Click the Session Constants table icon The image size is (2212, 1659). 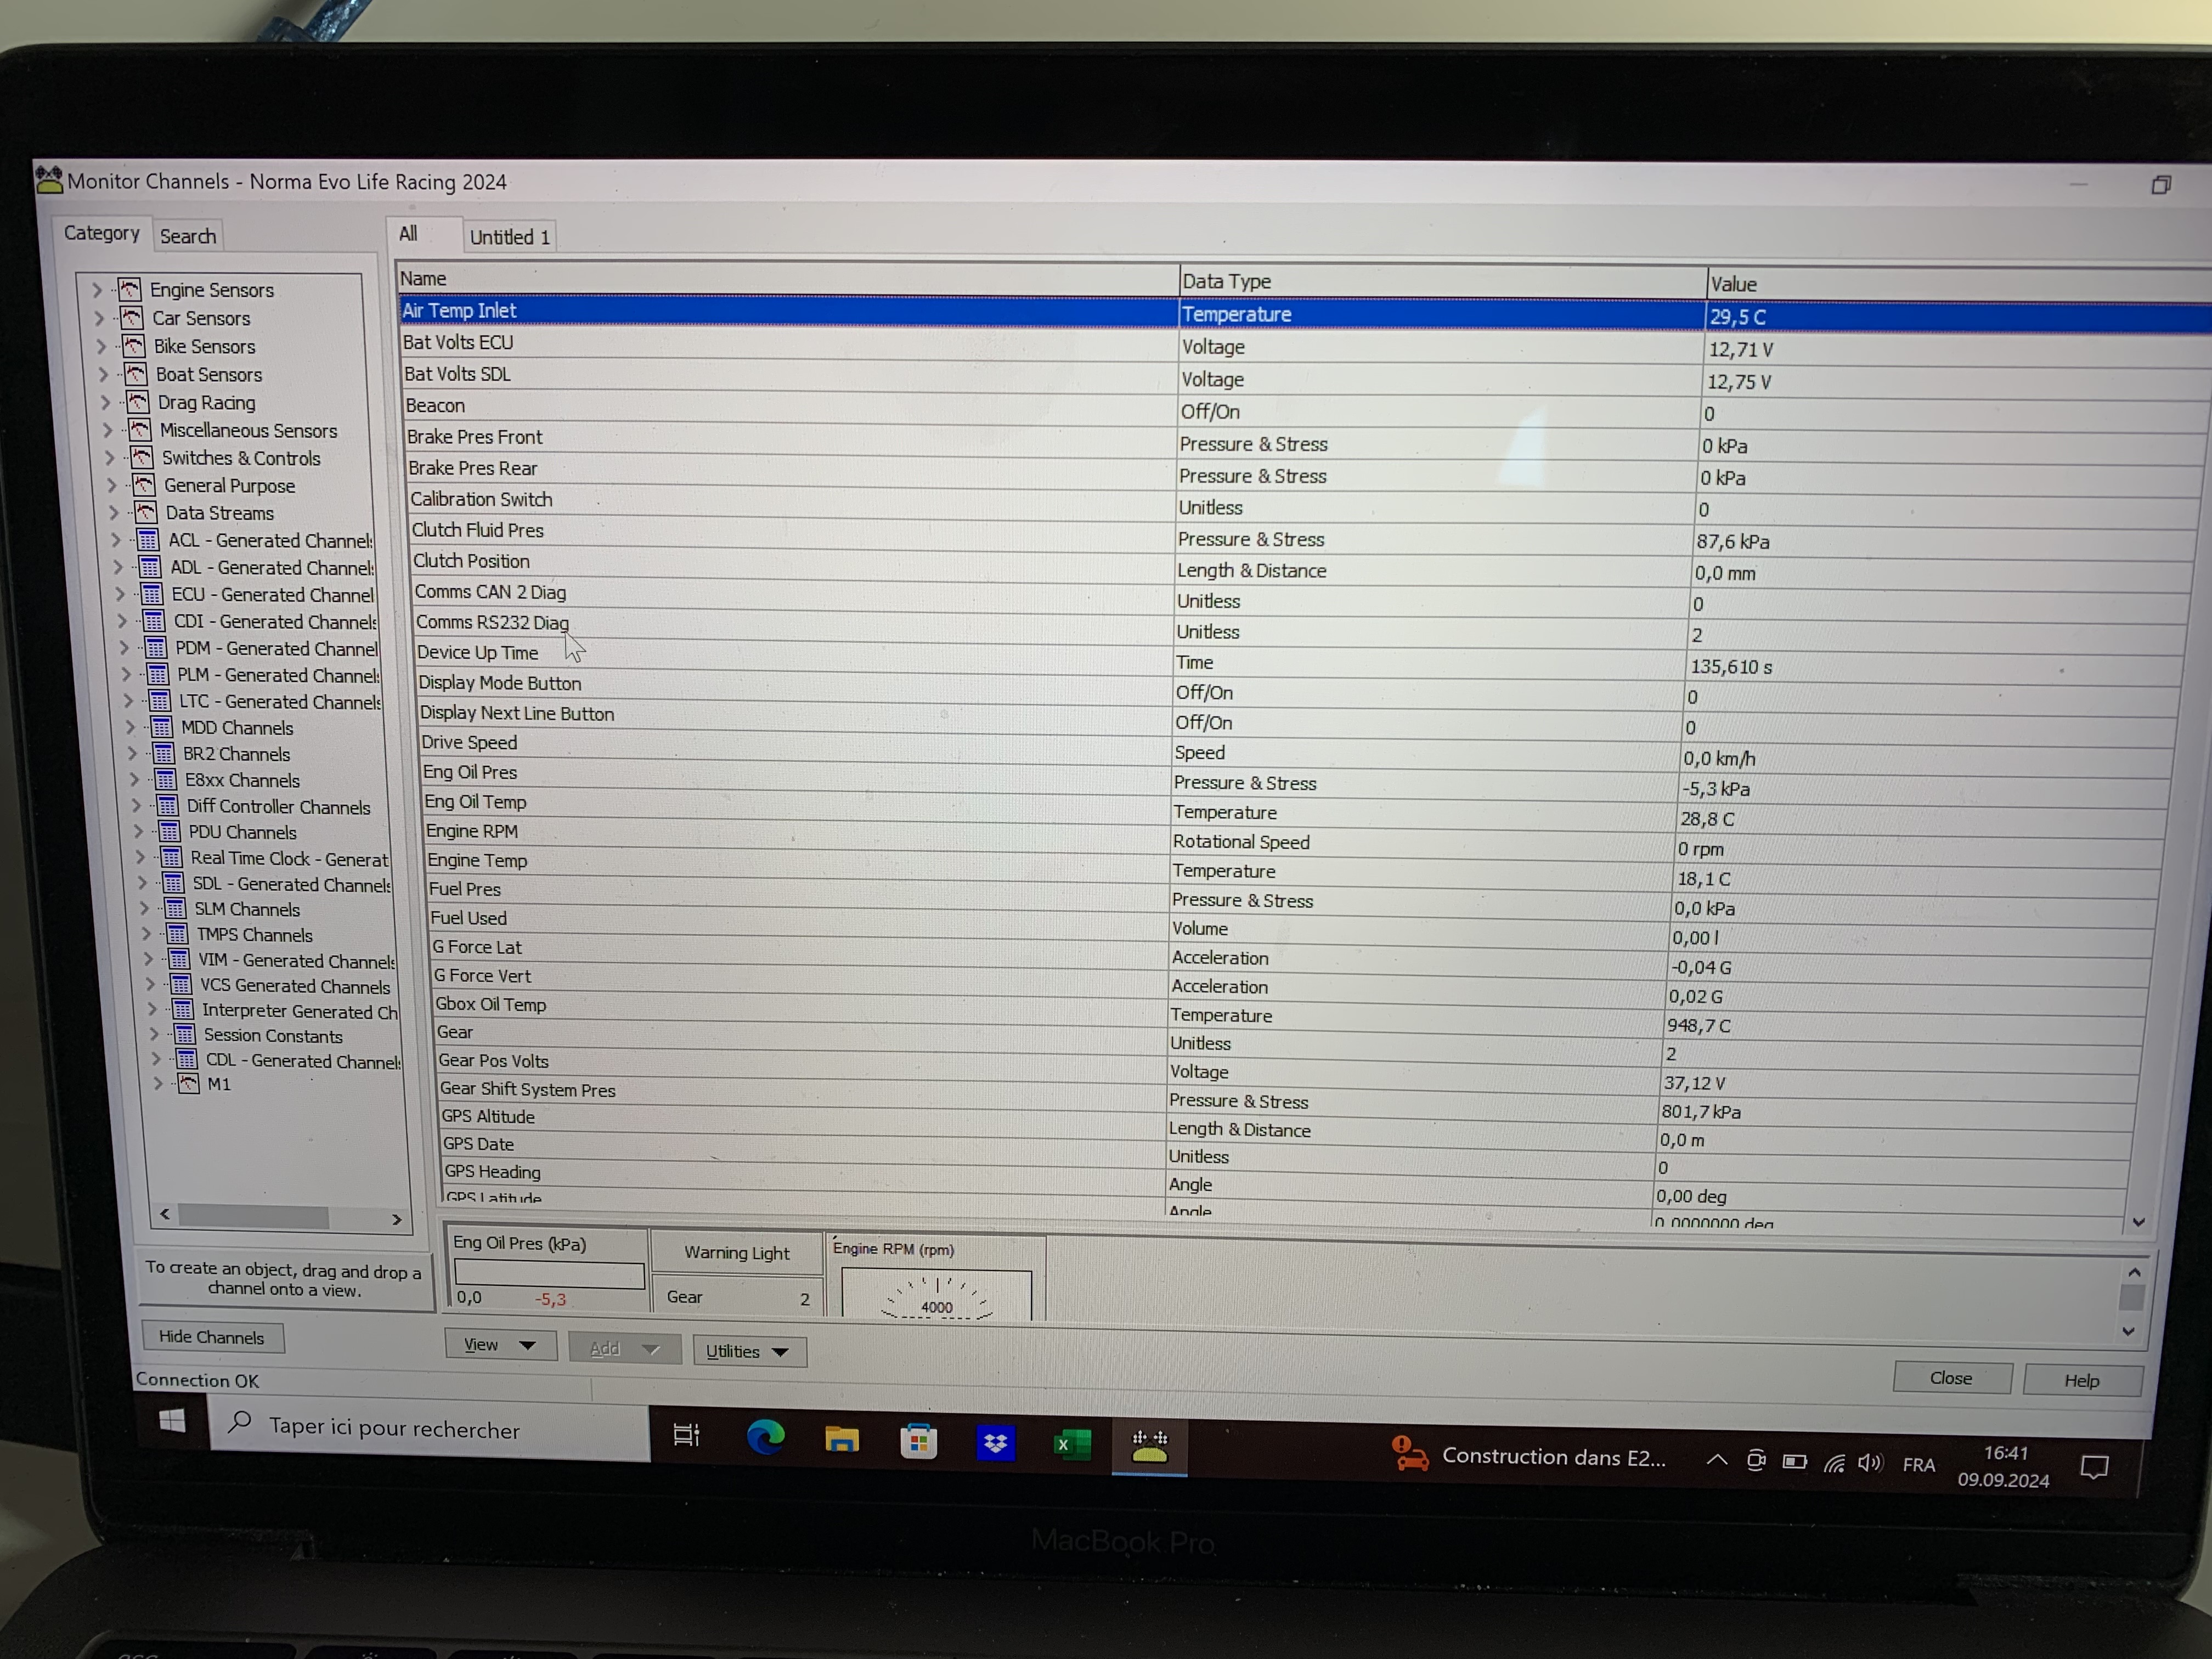coord(184,1035)
